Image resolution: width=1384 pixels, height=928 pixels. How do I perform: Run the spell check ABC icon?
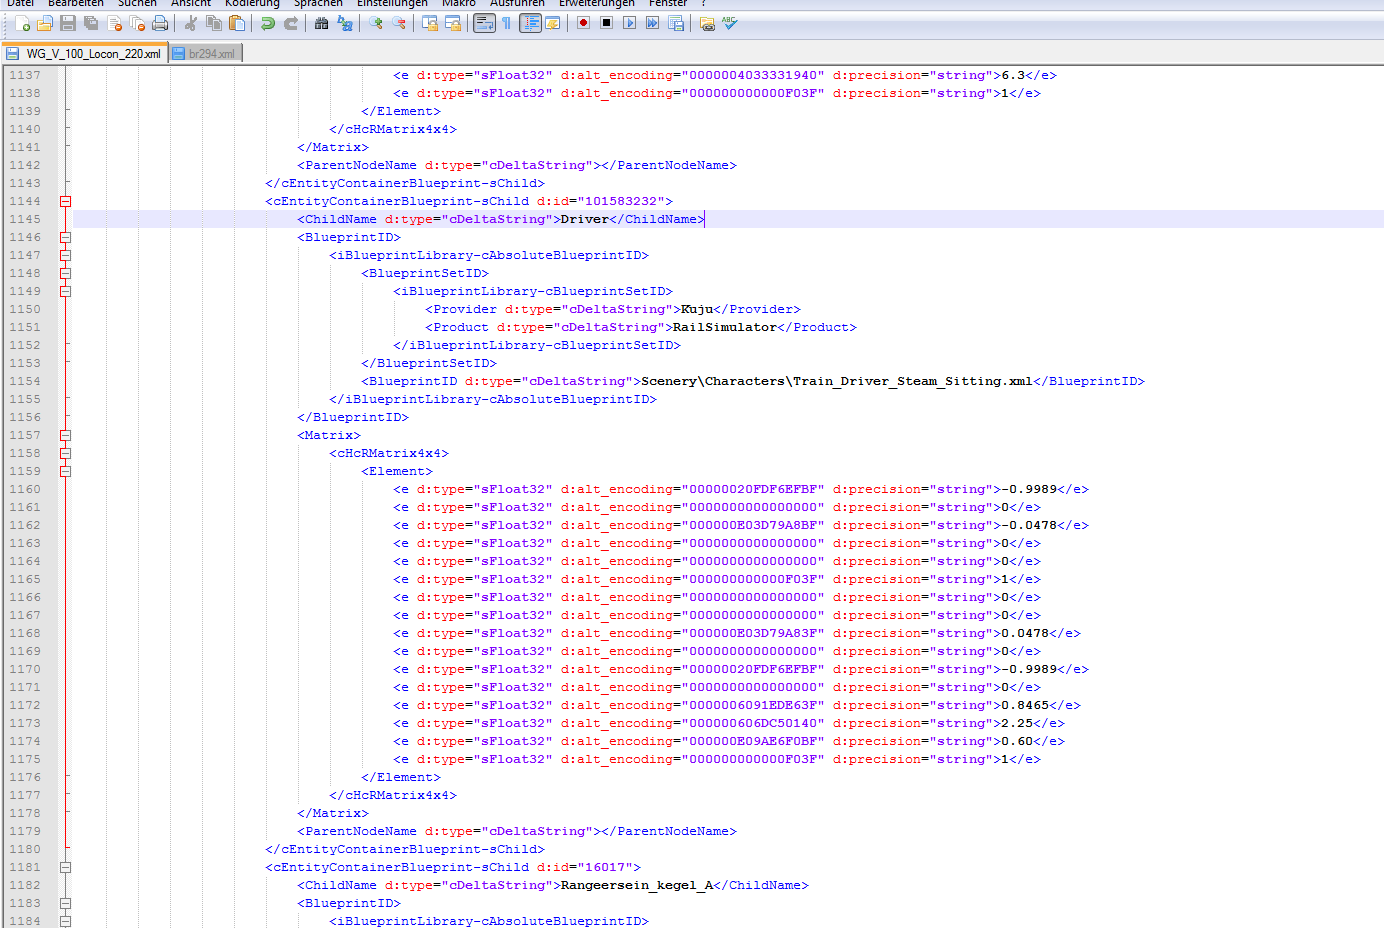point(730,23)
